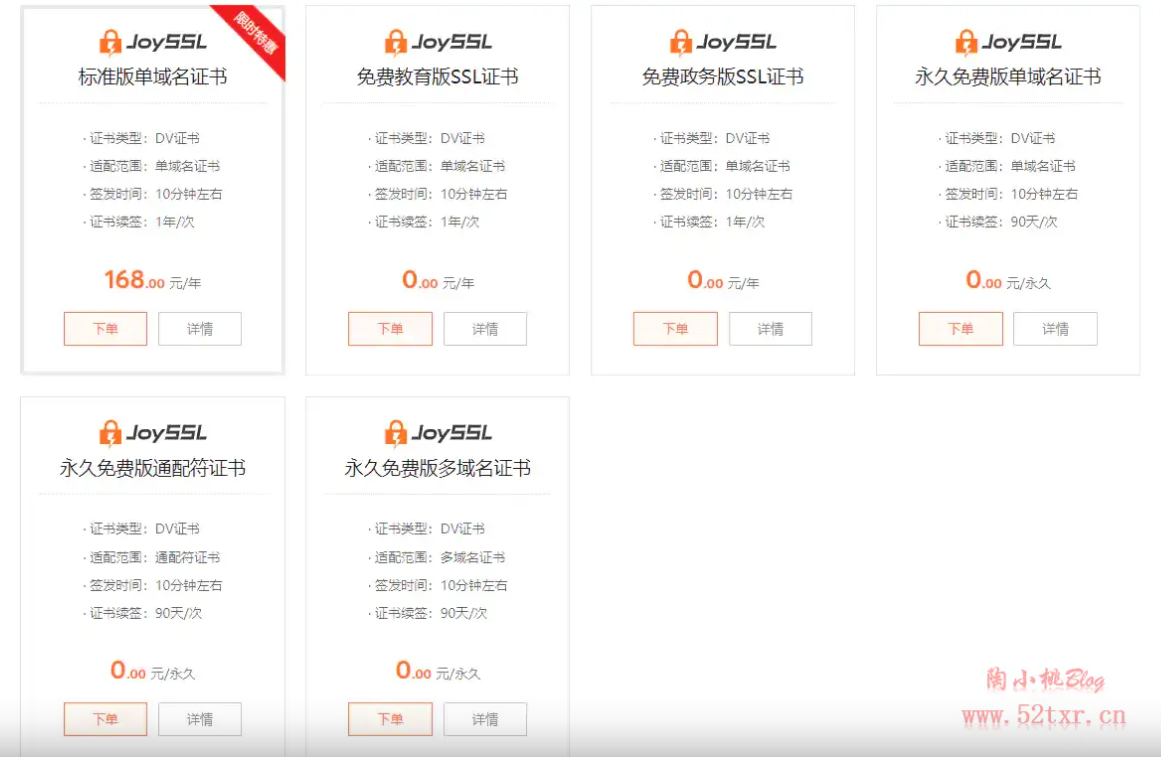Click JoySSL logo on 标准版单域名证书 card
Viewport: 1161px width, 757px height.
(153, 42)
